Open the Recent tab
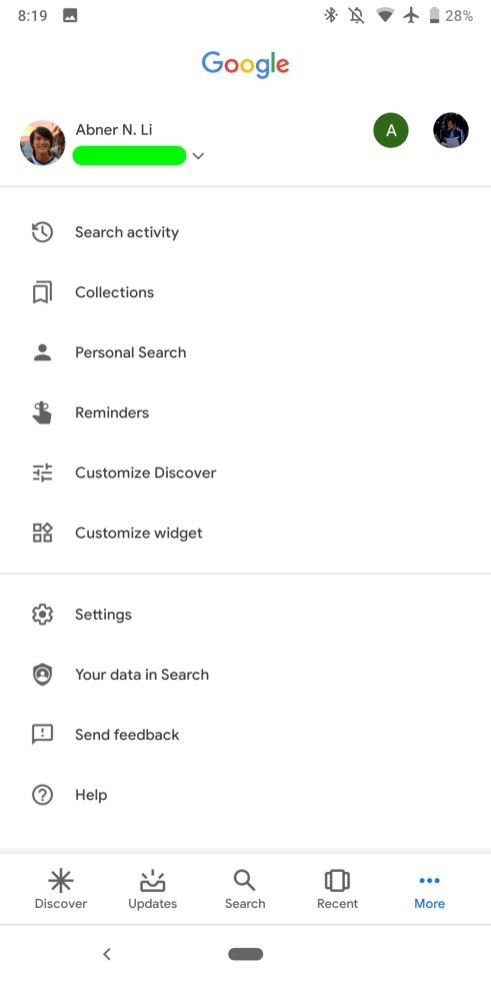491x984 pixels. tap(337, 889)
